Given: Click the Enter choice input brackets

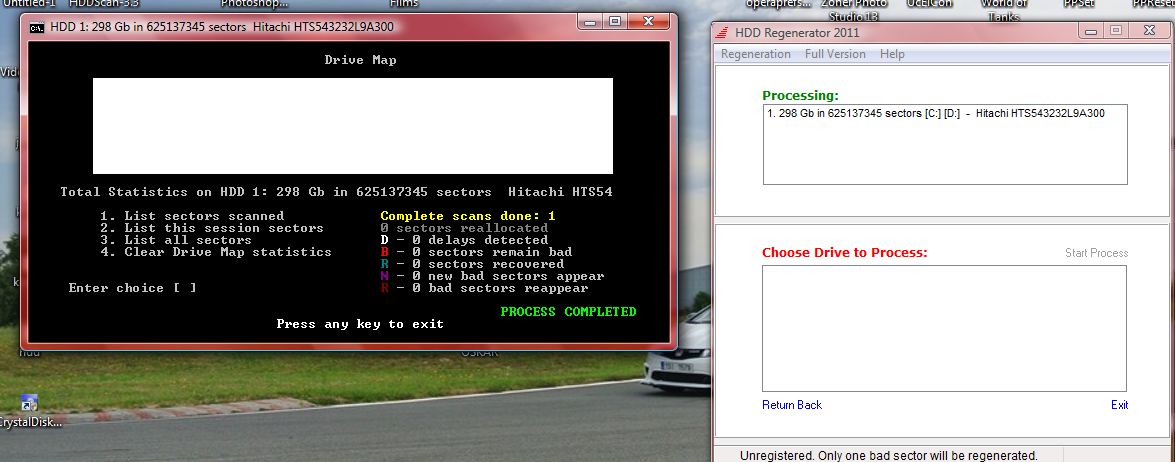Looking at the screenshot, I should coord(184,288).
